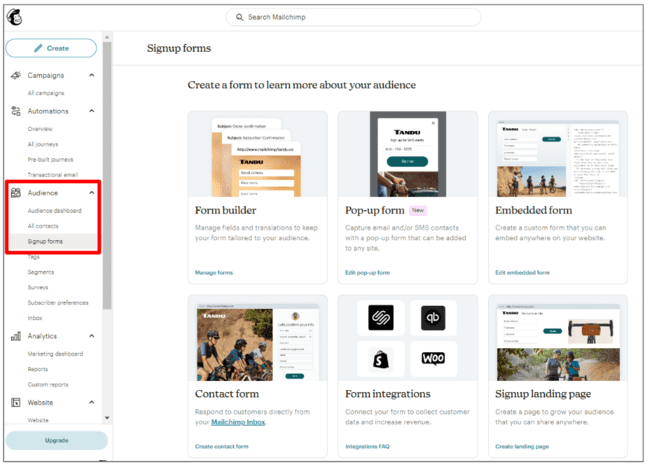Open Marketing dashboard item
This screenshot has width=650, height=470.
(55, 354)
